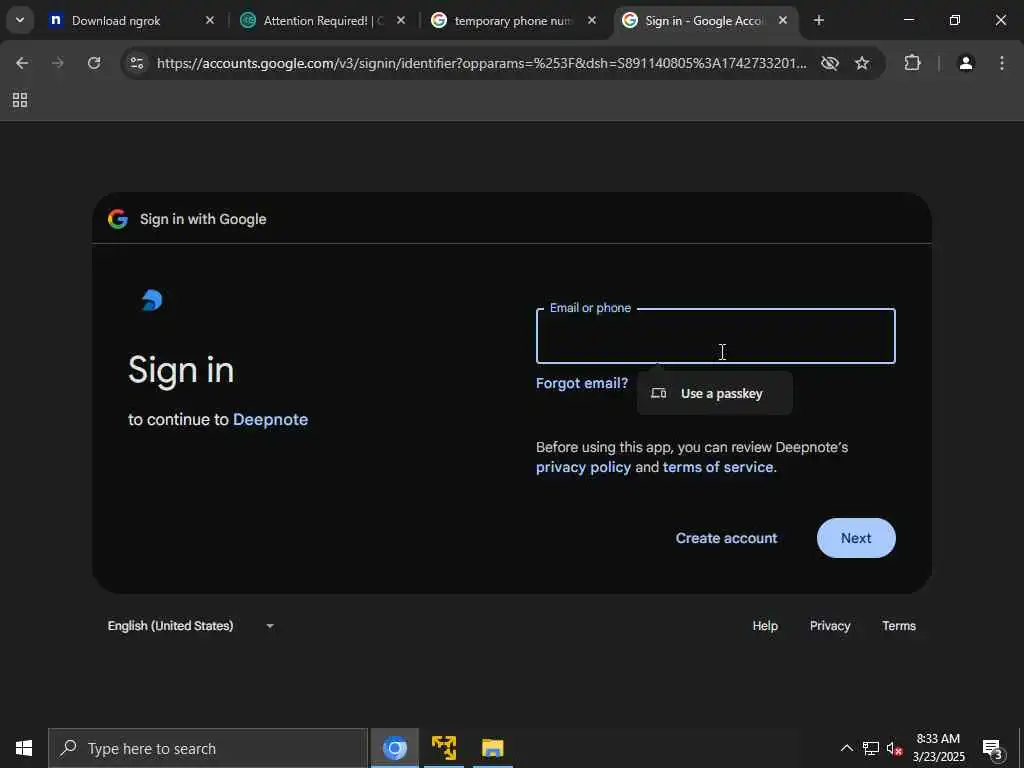Click the Forgot email? link
The width and height of the screenshot is (1024, 768).
(581, 383)
